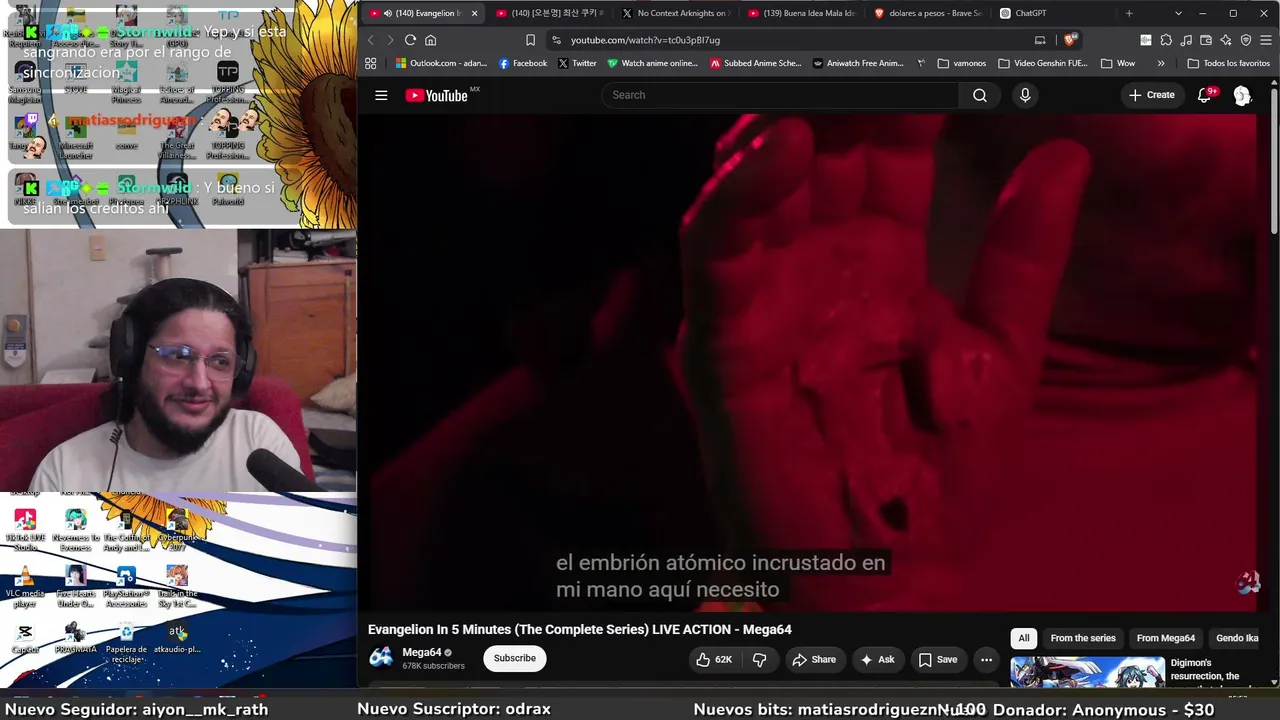Viewport: 1280px width, 720px height.
Task: Open the Wow bookmarks folder
Action: 1118,63
